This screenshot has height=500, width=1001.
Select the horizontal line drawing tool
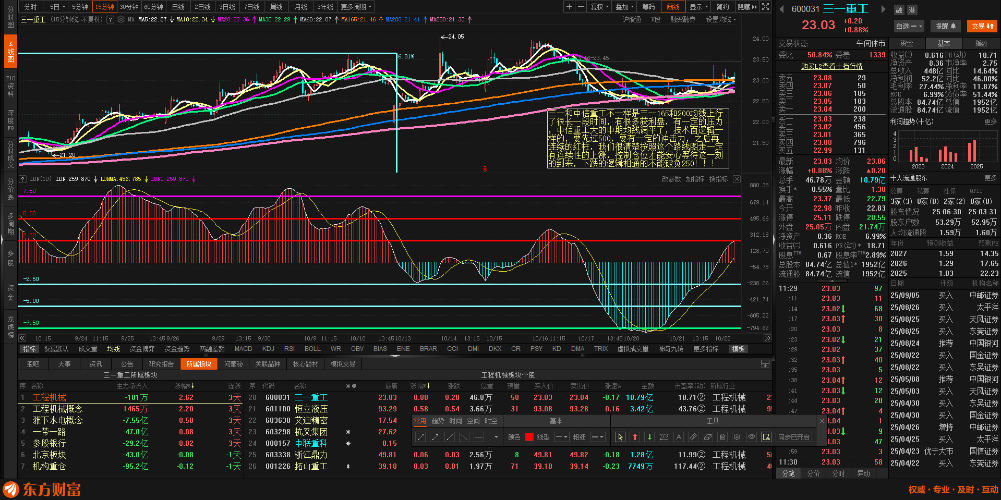coord(479,437)
